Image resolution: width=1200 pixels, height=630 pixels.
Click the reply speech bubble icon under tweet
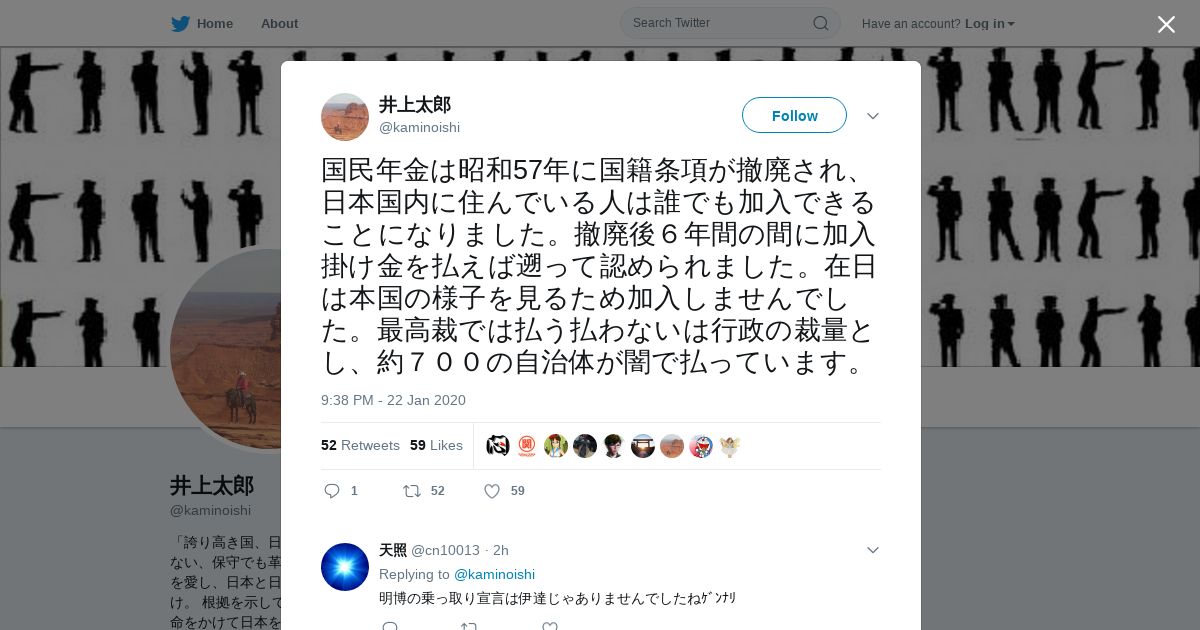332,491
